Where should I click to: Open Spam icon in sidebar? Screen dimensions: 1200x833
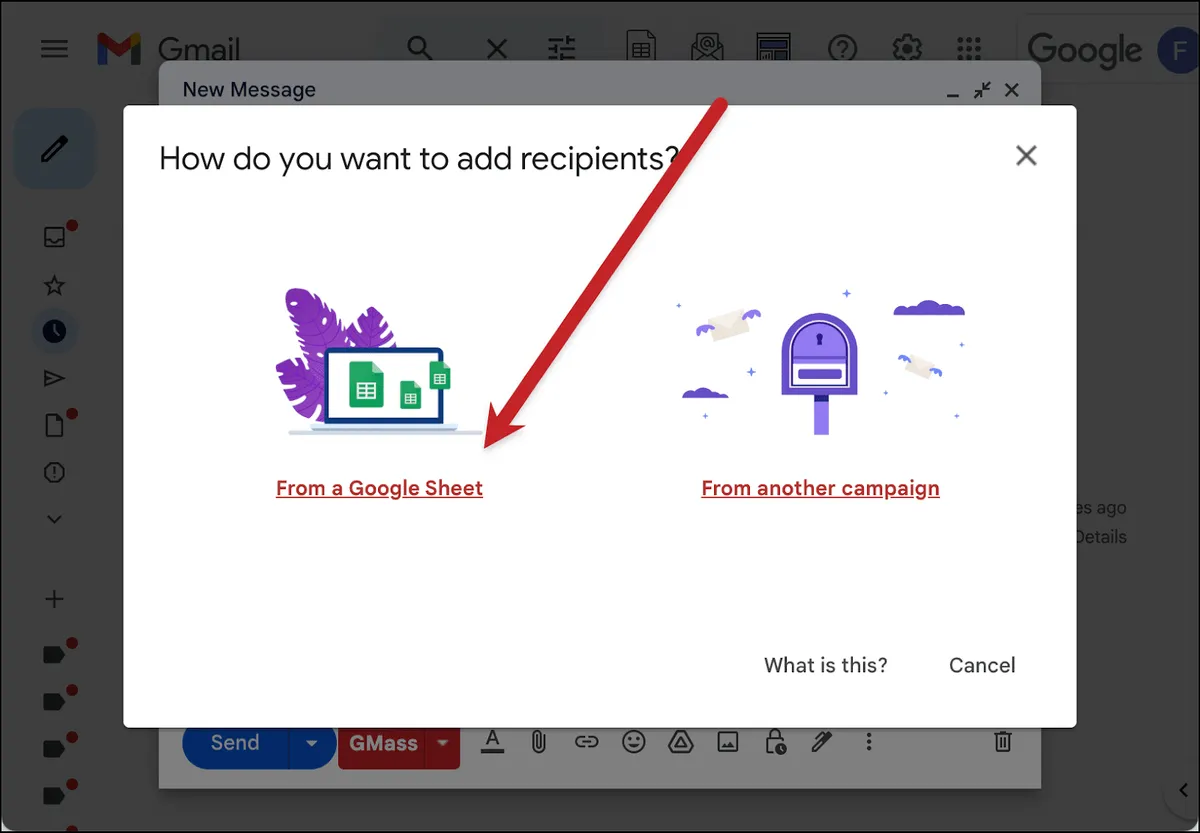pyautogui.click(x=55, y=472)
